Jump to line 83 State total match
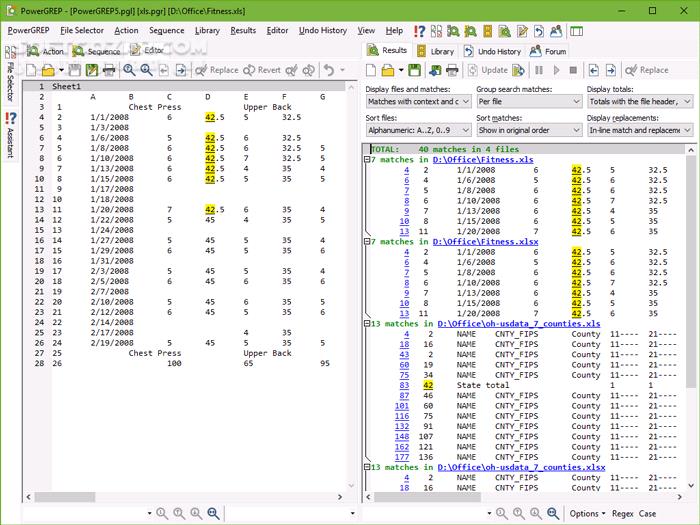Viewport: 700px width, 525px height. point(404,385)
